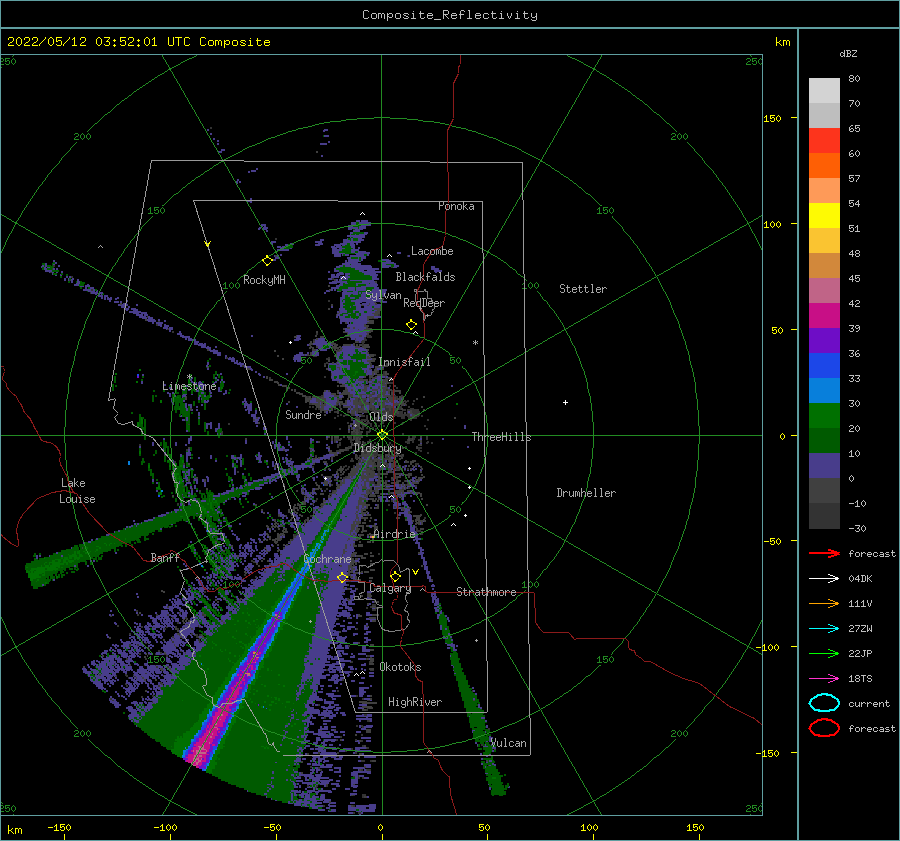Click the Airdrie label
Viewport: 900px width, 841px height.
pyautogui.click(x=394, y=534)
